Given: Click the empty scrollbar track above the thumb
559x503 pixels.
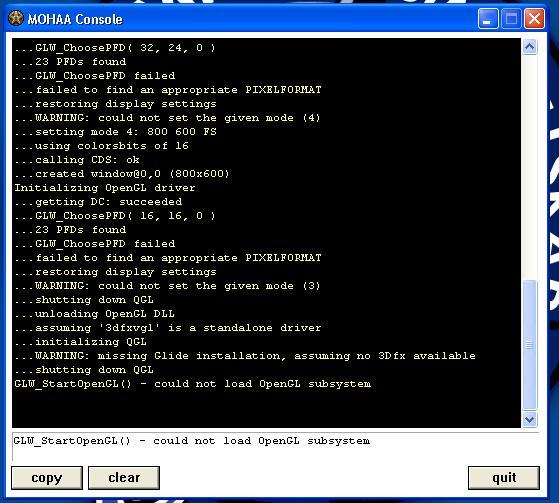Looking at the screenshot, I should pyautogui.click(x=530, y=167).
